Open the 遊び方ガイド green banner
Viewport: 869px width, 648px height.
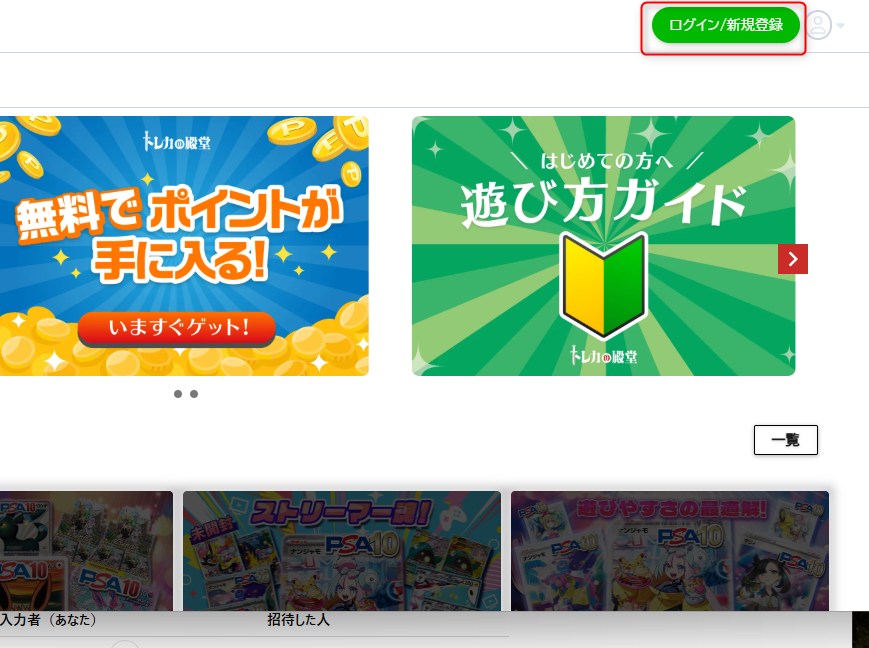pyautogui.click(x=604, y=246)
